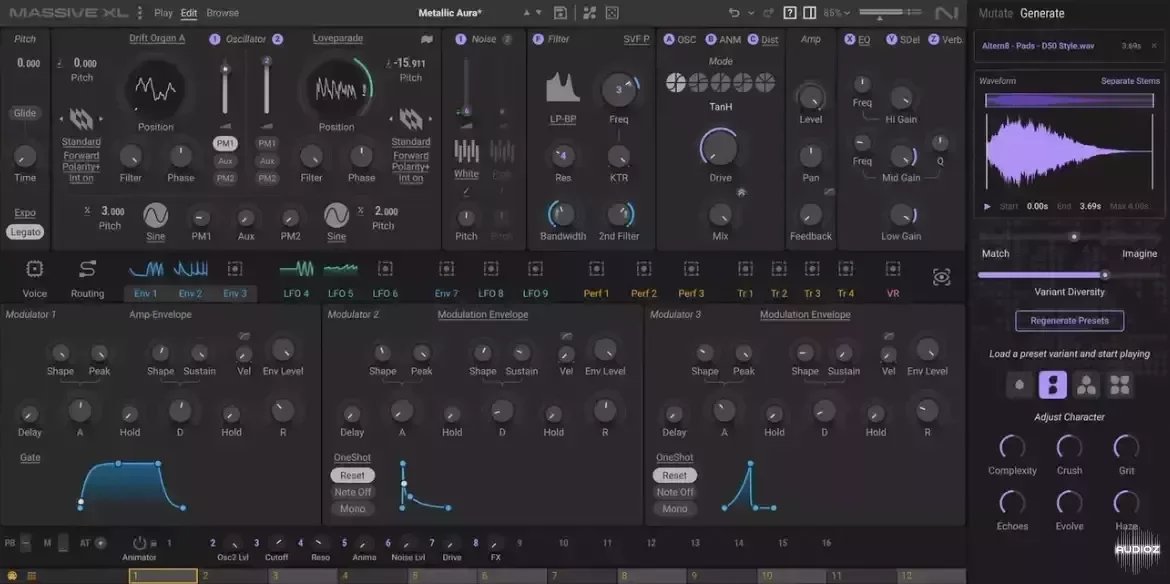
Task: Toggle the side panel layout icon
Action: pyautogui.click(x=810, y=13)
